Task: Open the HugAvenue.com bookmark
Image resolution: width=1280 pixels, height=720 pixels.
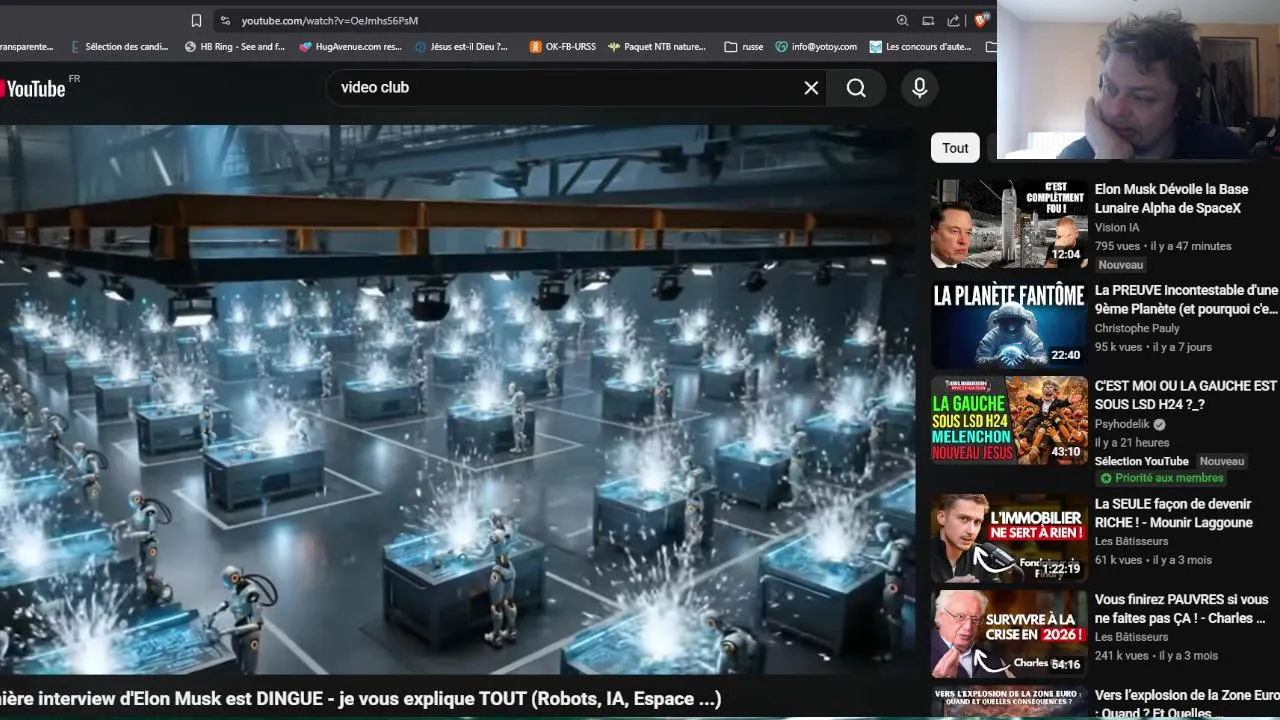Action: point(350,46)
